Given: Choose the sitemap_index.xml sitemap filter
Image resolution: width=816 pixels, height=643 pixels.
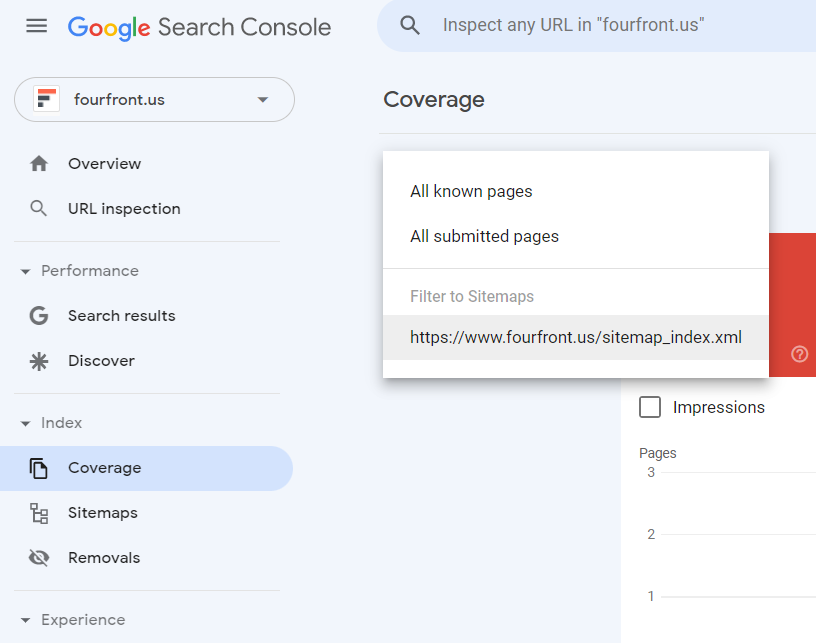Looking at the screenshot, I should (576, 337).
